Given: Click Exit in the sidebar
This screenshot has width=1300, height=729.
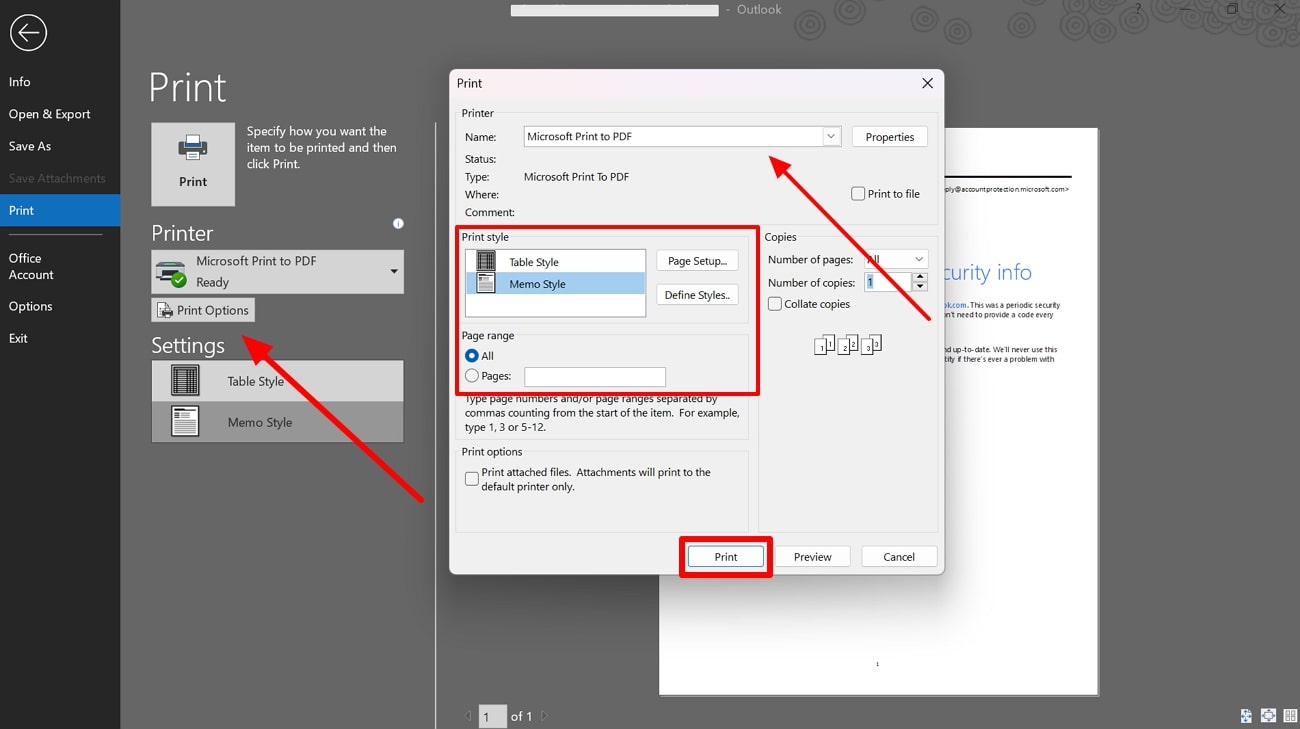Looking at the screenshot, I should click(x=60, y=338).
